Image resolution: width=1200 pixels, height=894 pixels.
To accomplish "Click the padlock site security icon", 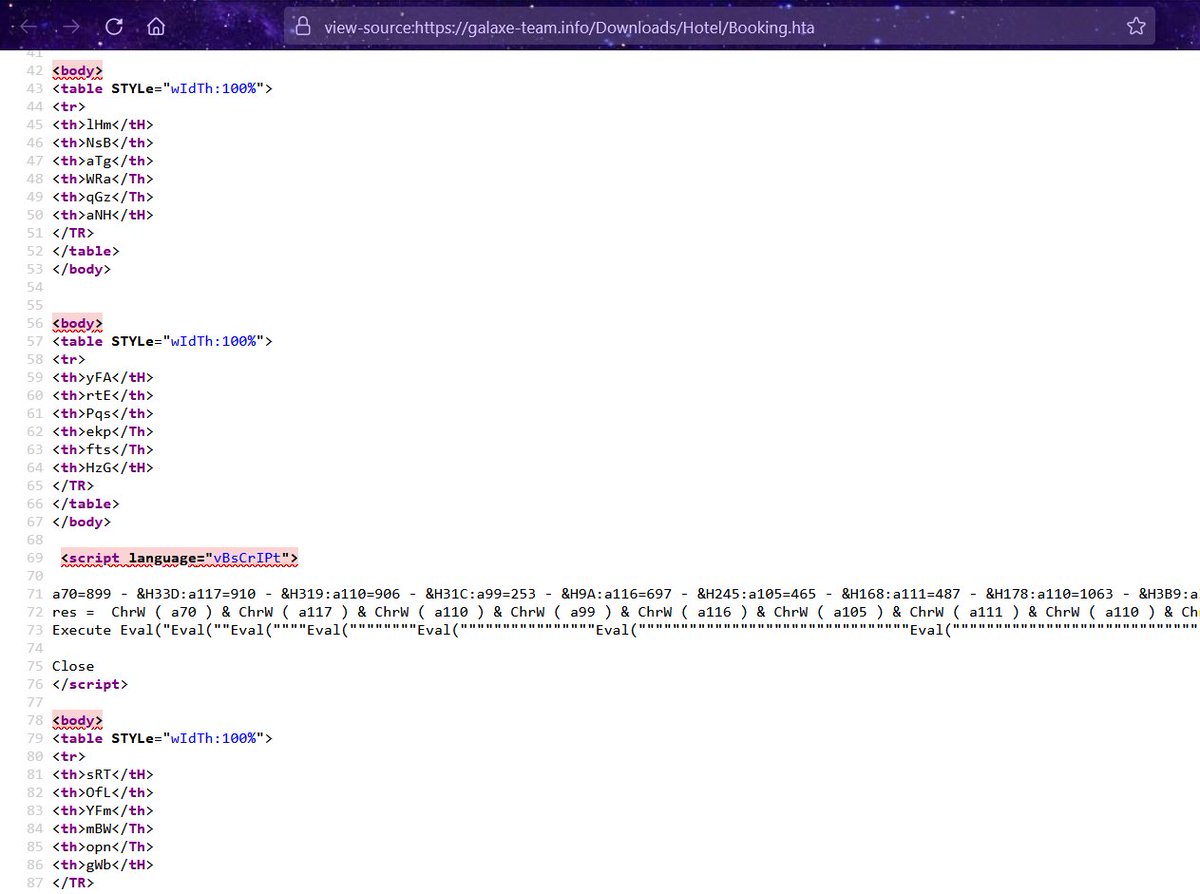I will (x=303, y=27).
